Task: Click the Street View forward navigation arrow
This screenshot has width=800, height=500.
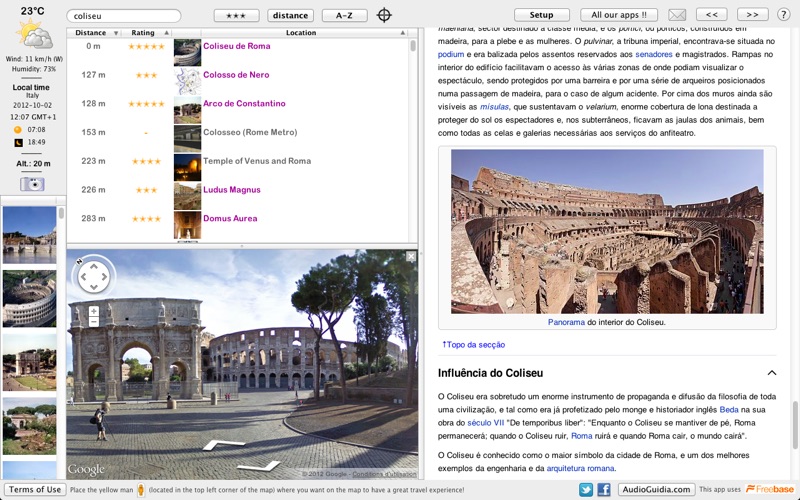Action: pos(224,444)
